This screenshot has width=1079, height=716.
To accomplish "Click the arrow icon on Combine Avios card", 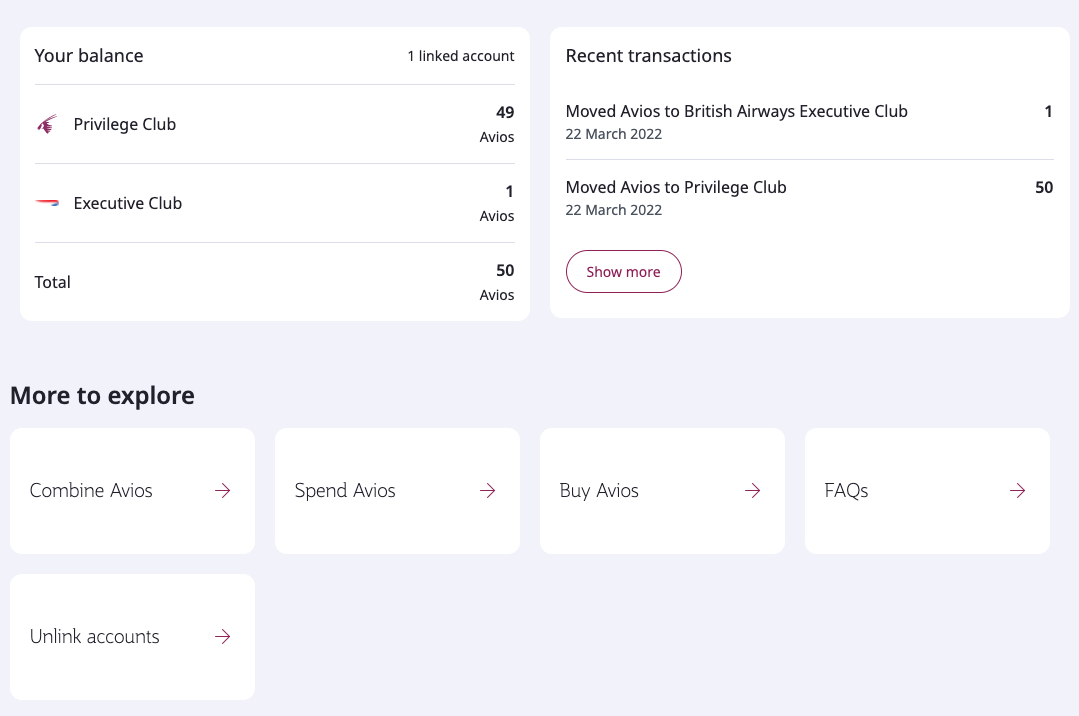I will 220,490.
